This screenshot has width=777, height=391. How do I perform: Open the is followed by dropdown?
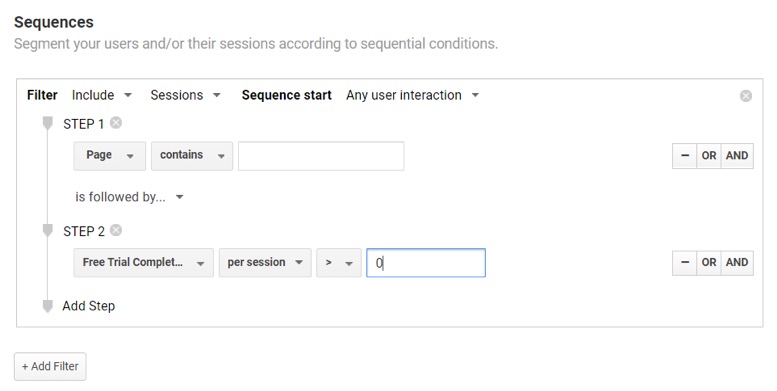(129, 197)
